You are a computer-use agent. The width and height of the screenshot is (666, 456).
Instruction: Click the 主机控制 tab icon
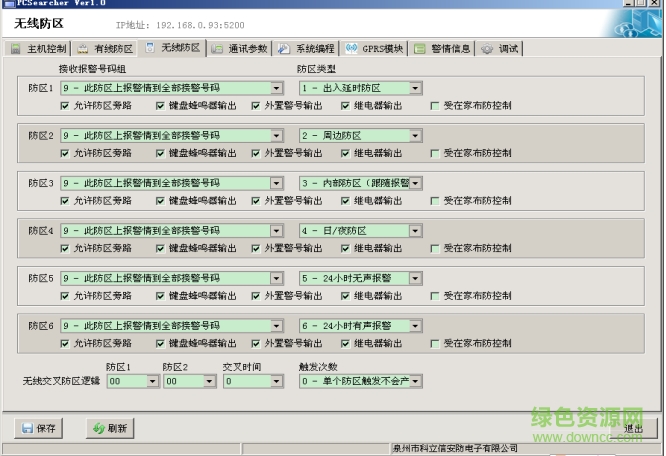(16, 48)
